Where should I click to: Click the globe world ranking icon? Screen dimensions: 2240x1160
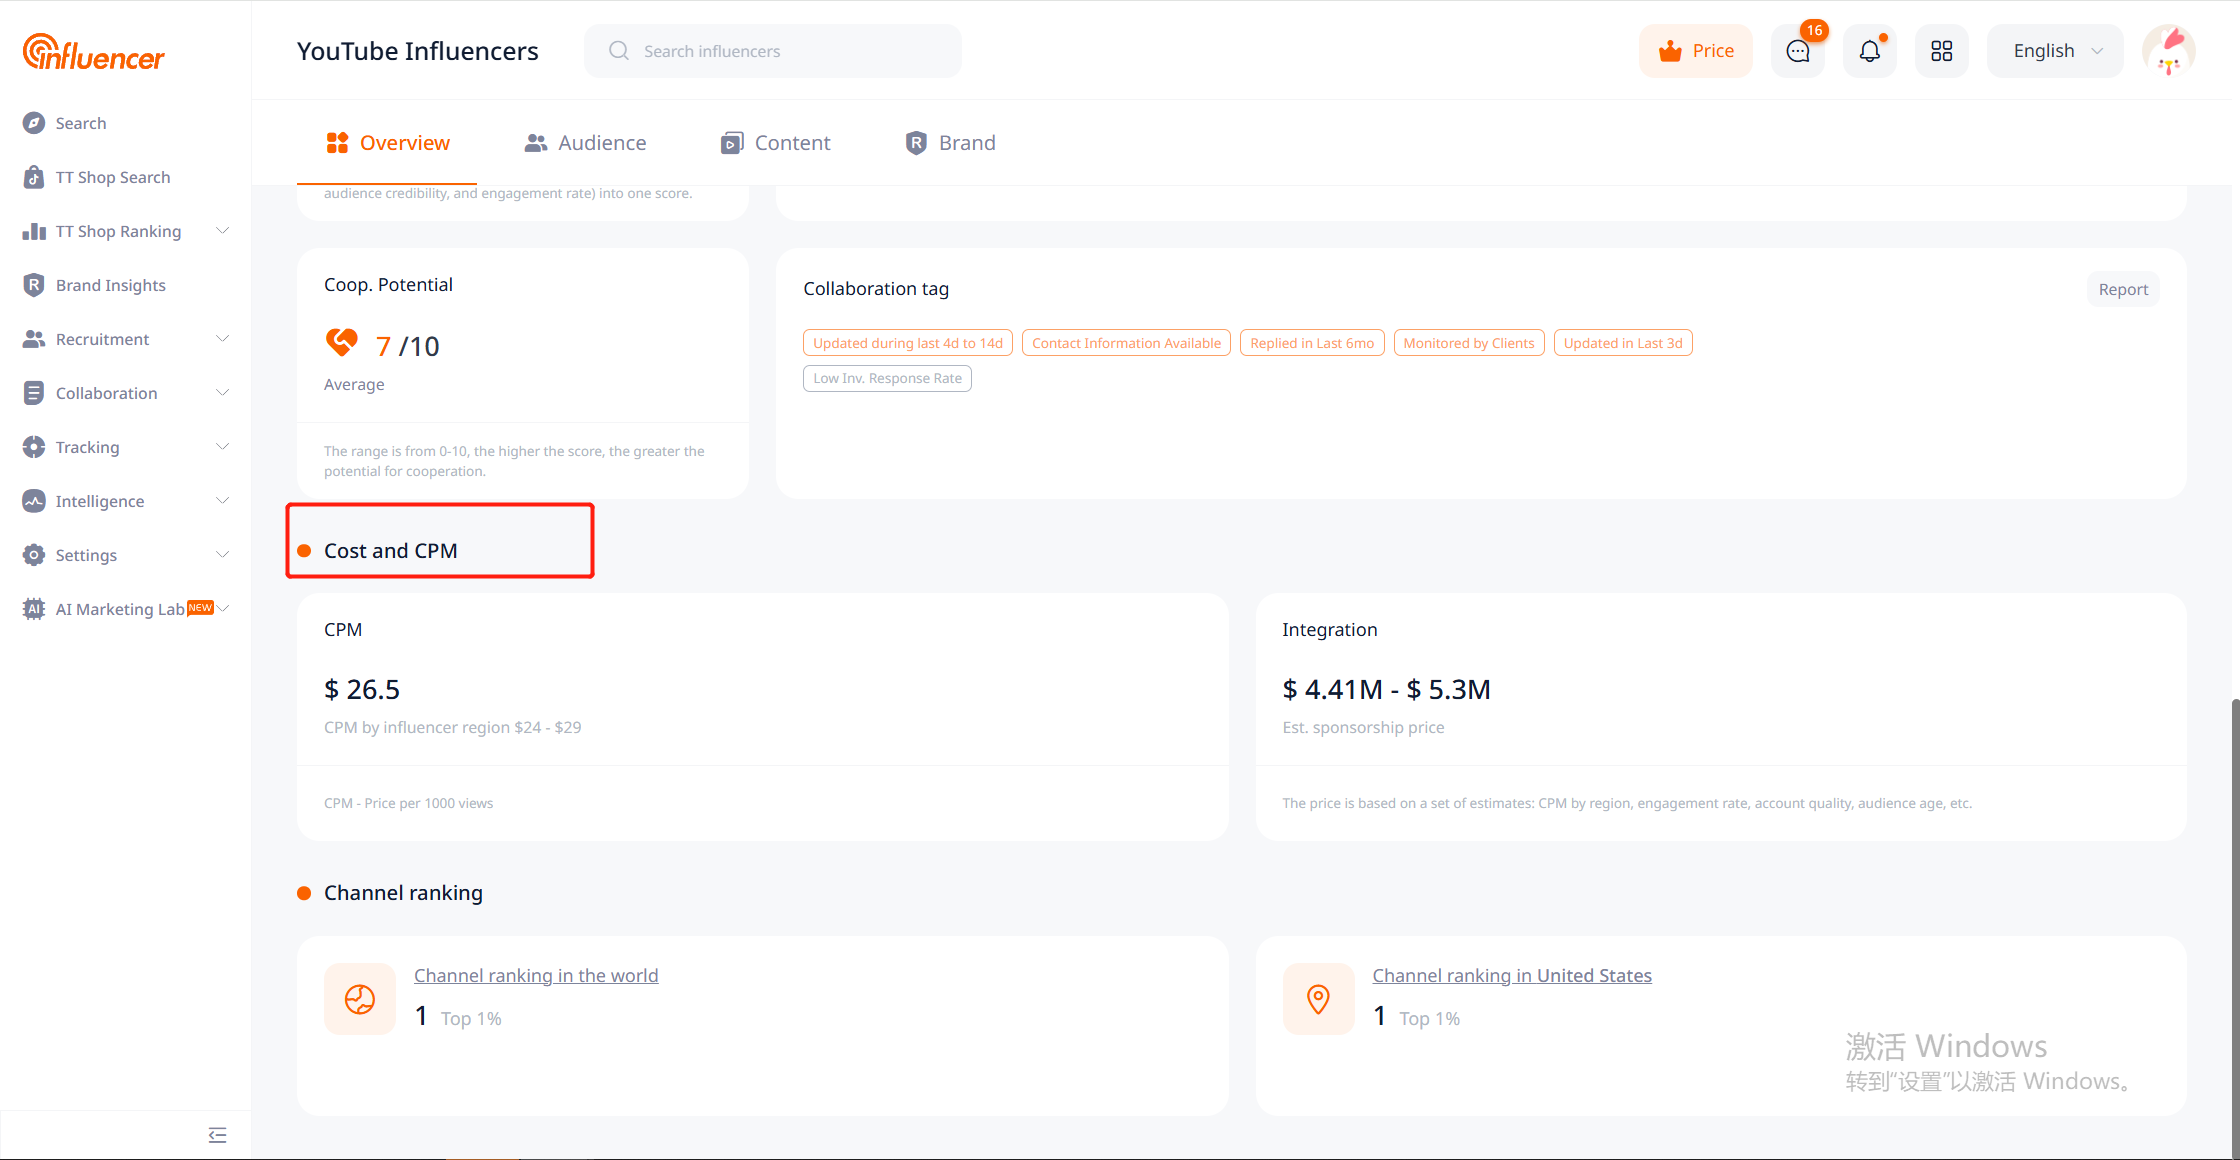tap(360, 999)
